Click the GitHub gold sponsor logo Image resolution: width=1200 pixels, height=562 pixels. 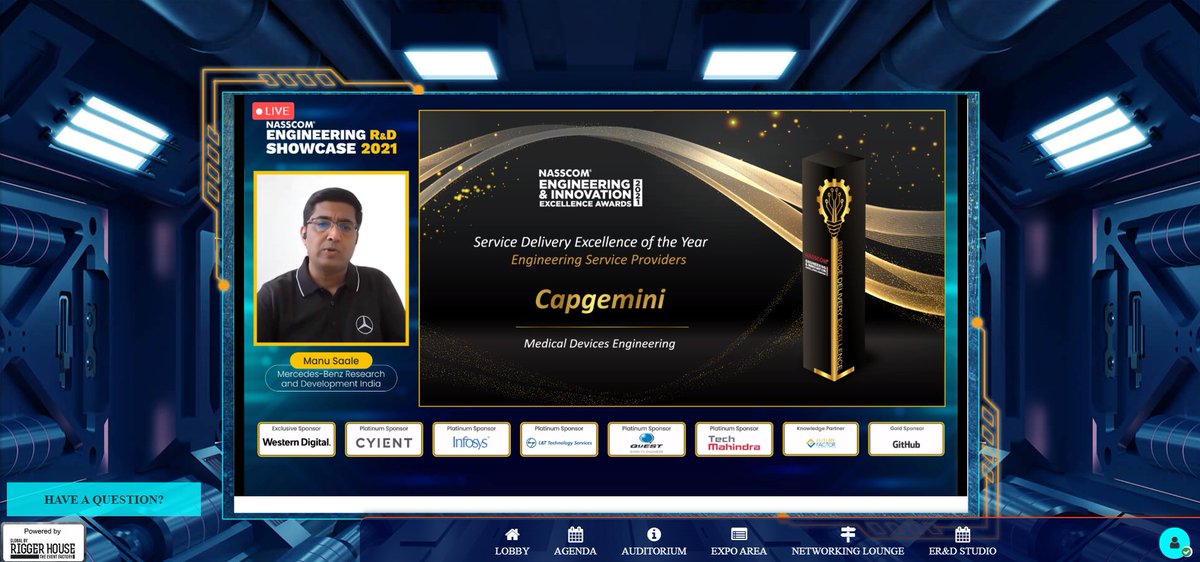click(906, 439)
